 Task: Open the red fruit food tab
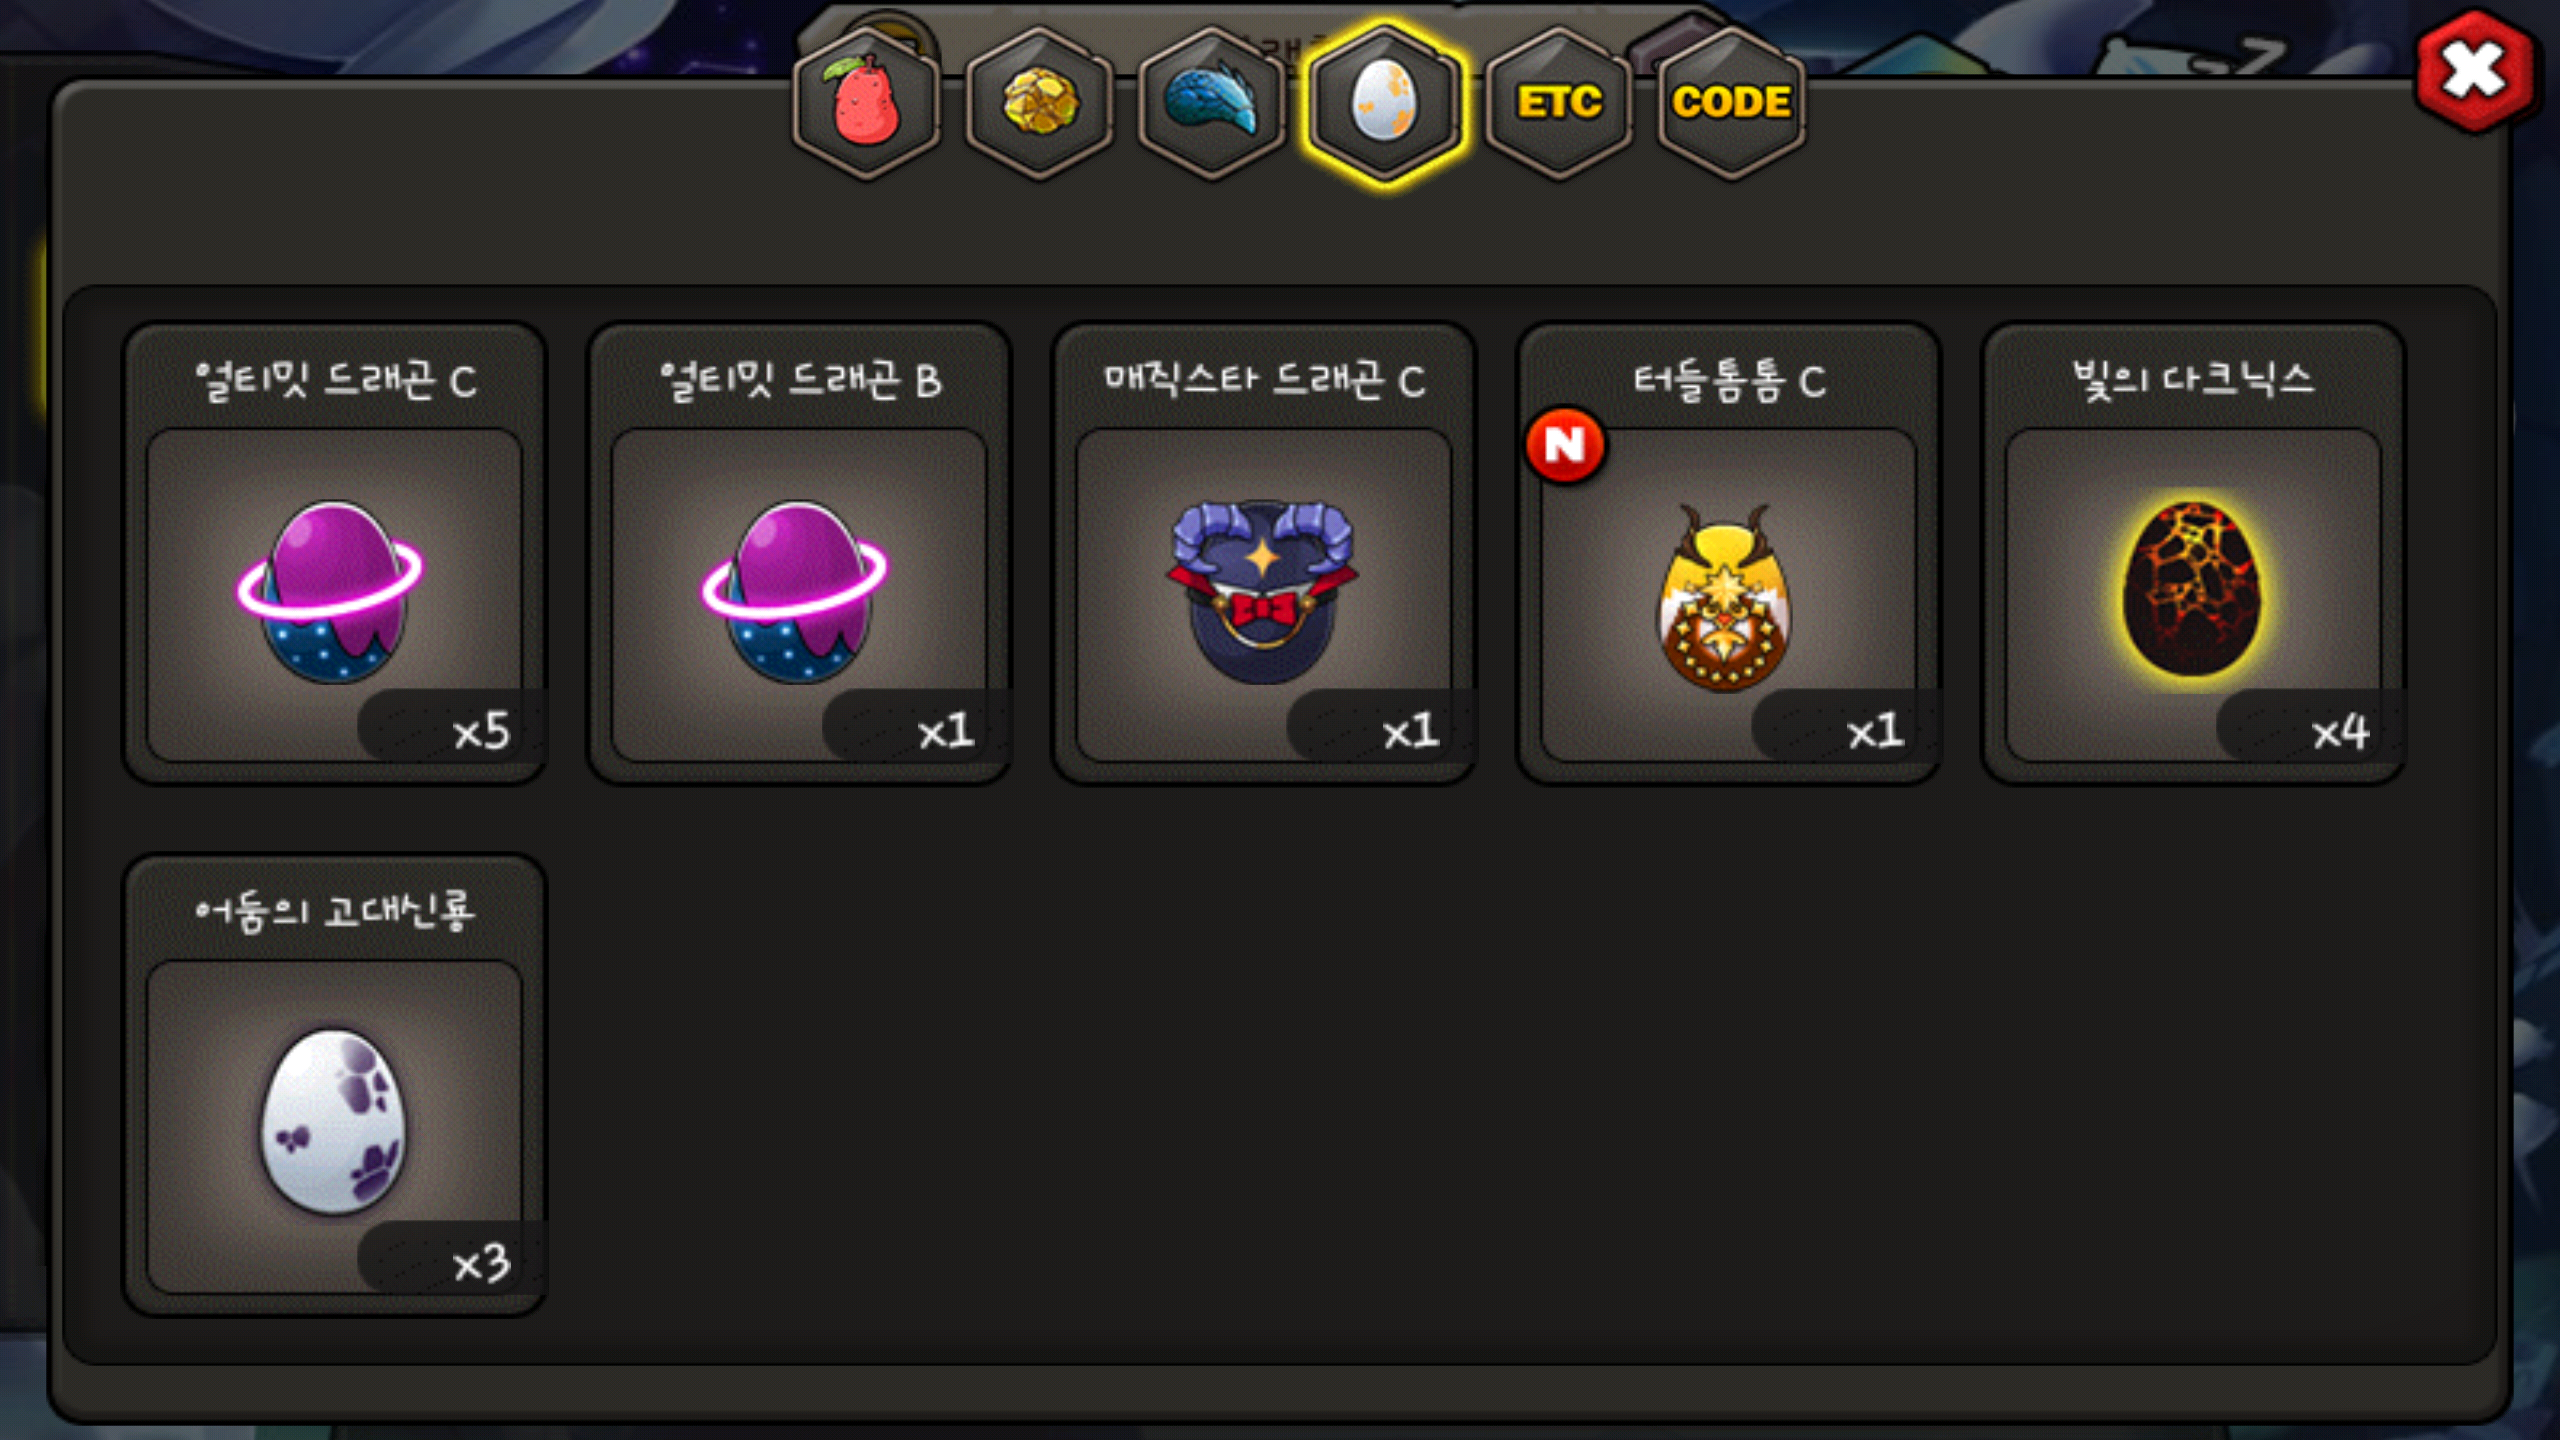tap(866, 102)
